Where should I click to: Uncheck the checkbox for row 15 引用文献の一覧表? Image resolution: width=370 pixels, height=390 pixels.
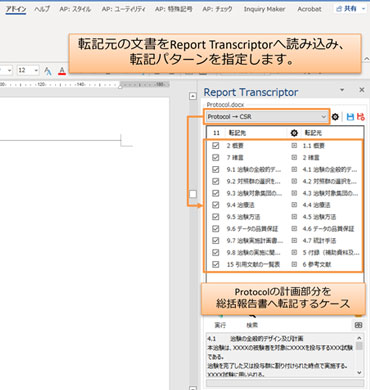216,264
